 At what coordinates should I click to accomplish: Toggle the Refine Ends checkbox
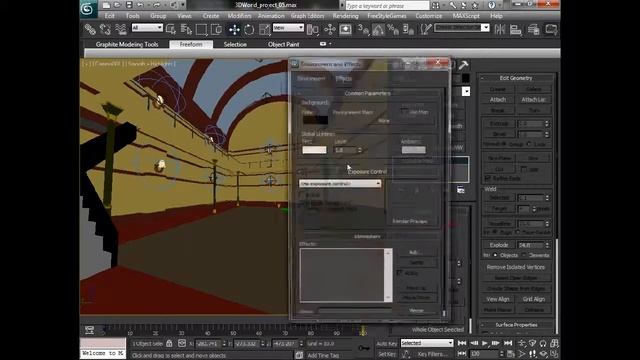tap(488, 178)
